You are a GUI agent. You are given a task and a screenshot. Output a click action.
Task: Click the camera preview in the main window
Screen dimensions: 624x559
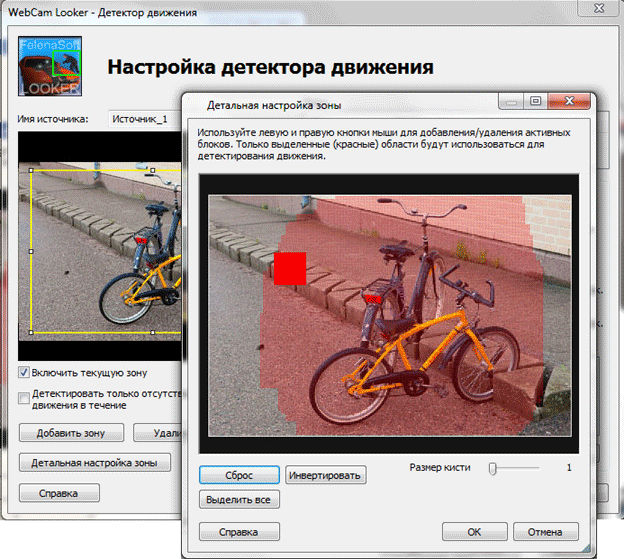click(99, 246)
